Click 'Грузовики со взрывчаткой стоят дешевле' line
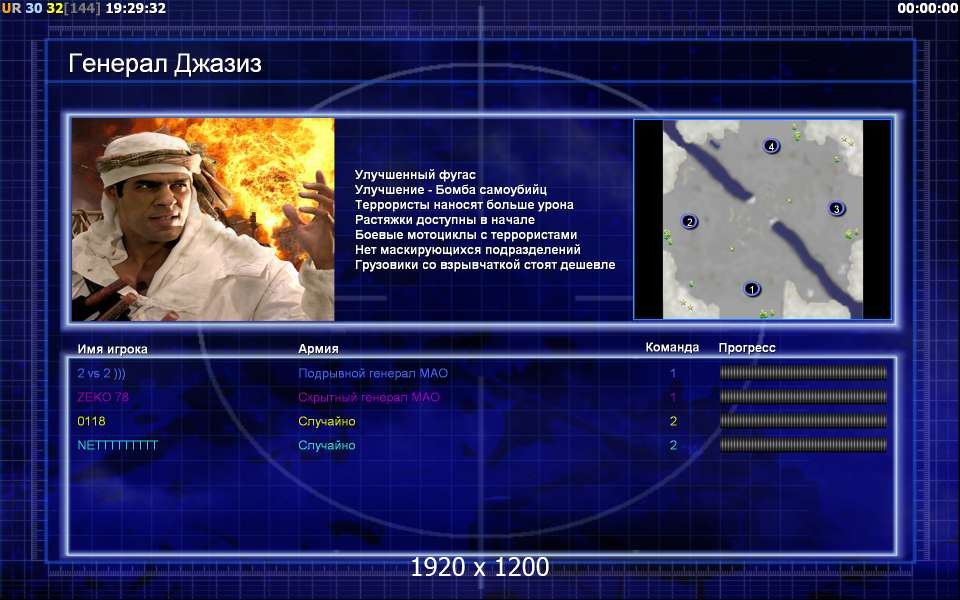Screen dimensions: 960x600 pyautogui.click(x=485, y=264)
